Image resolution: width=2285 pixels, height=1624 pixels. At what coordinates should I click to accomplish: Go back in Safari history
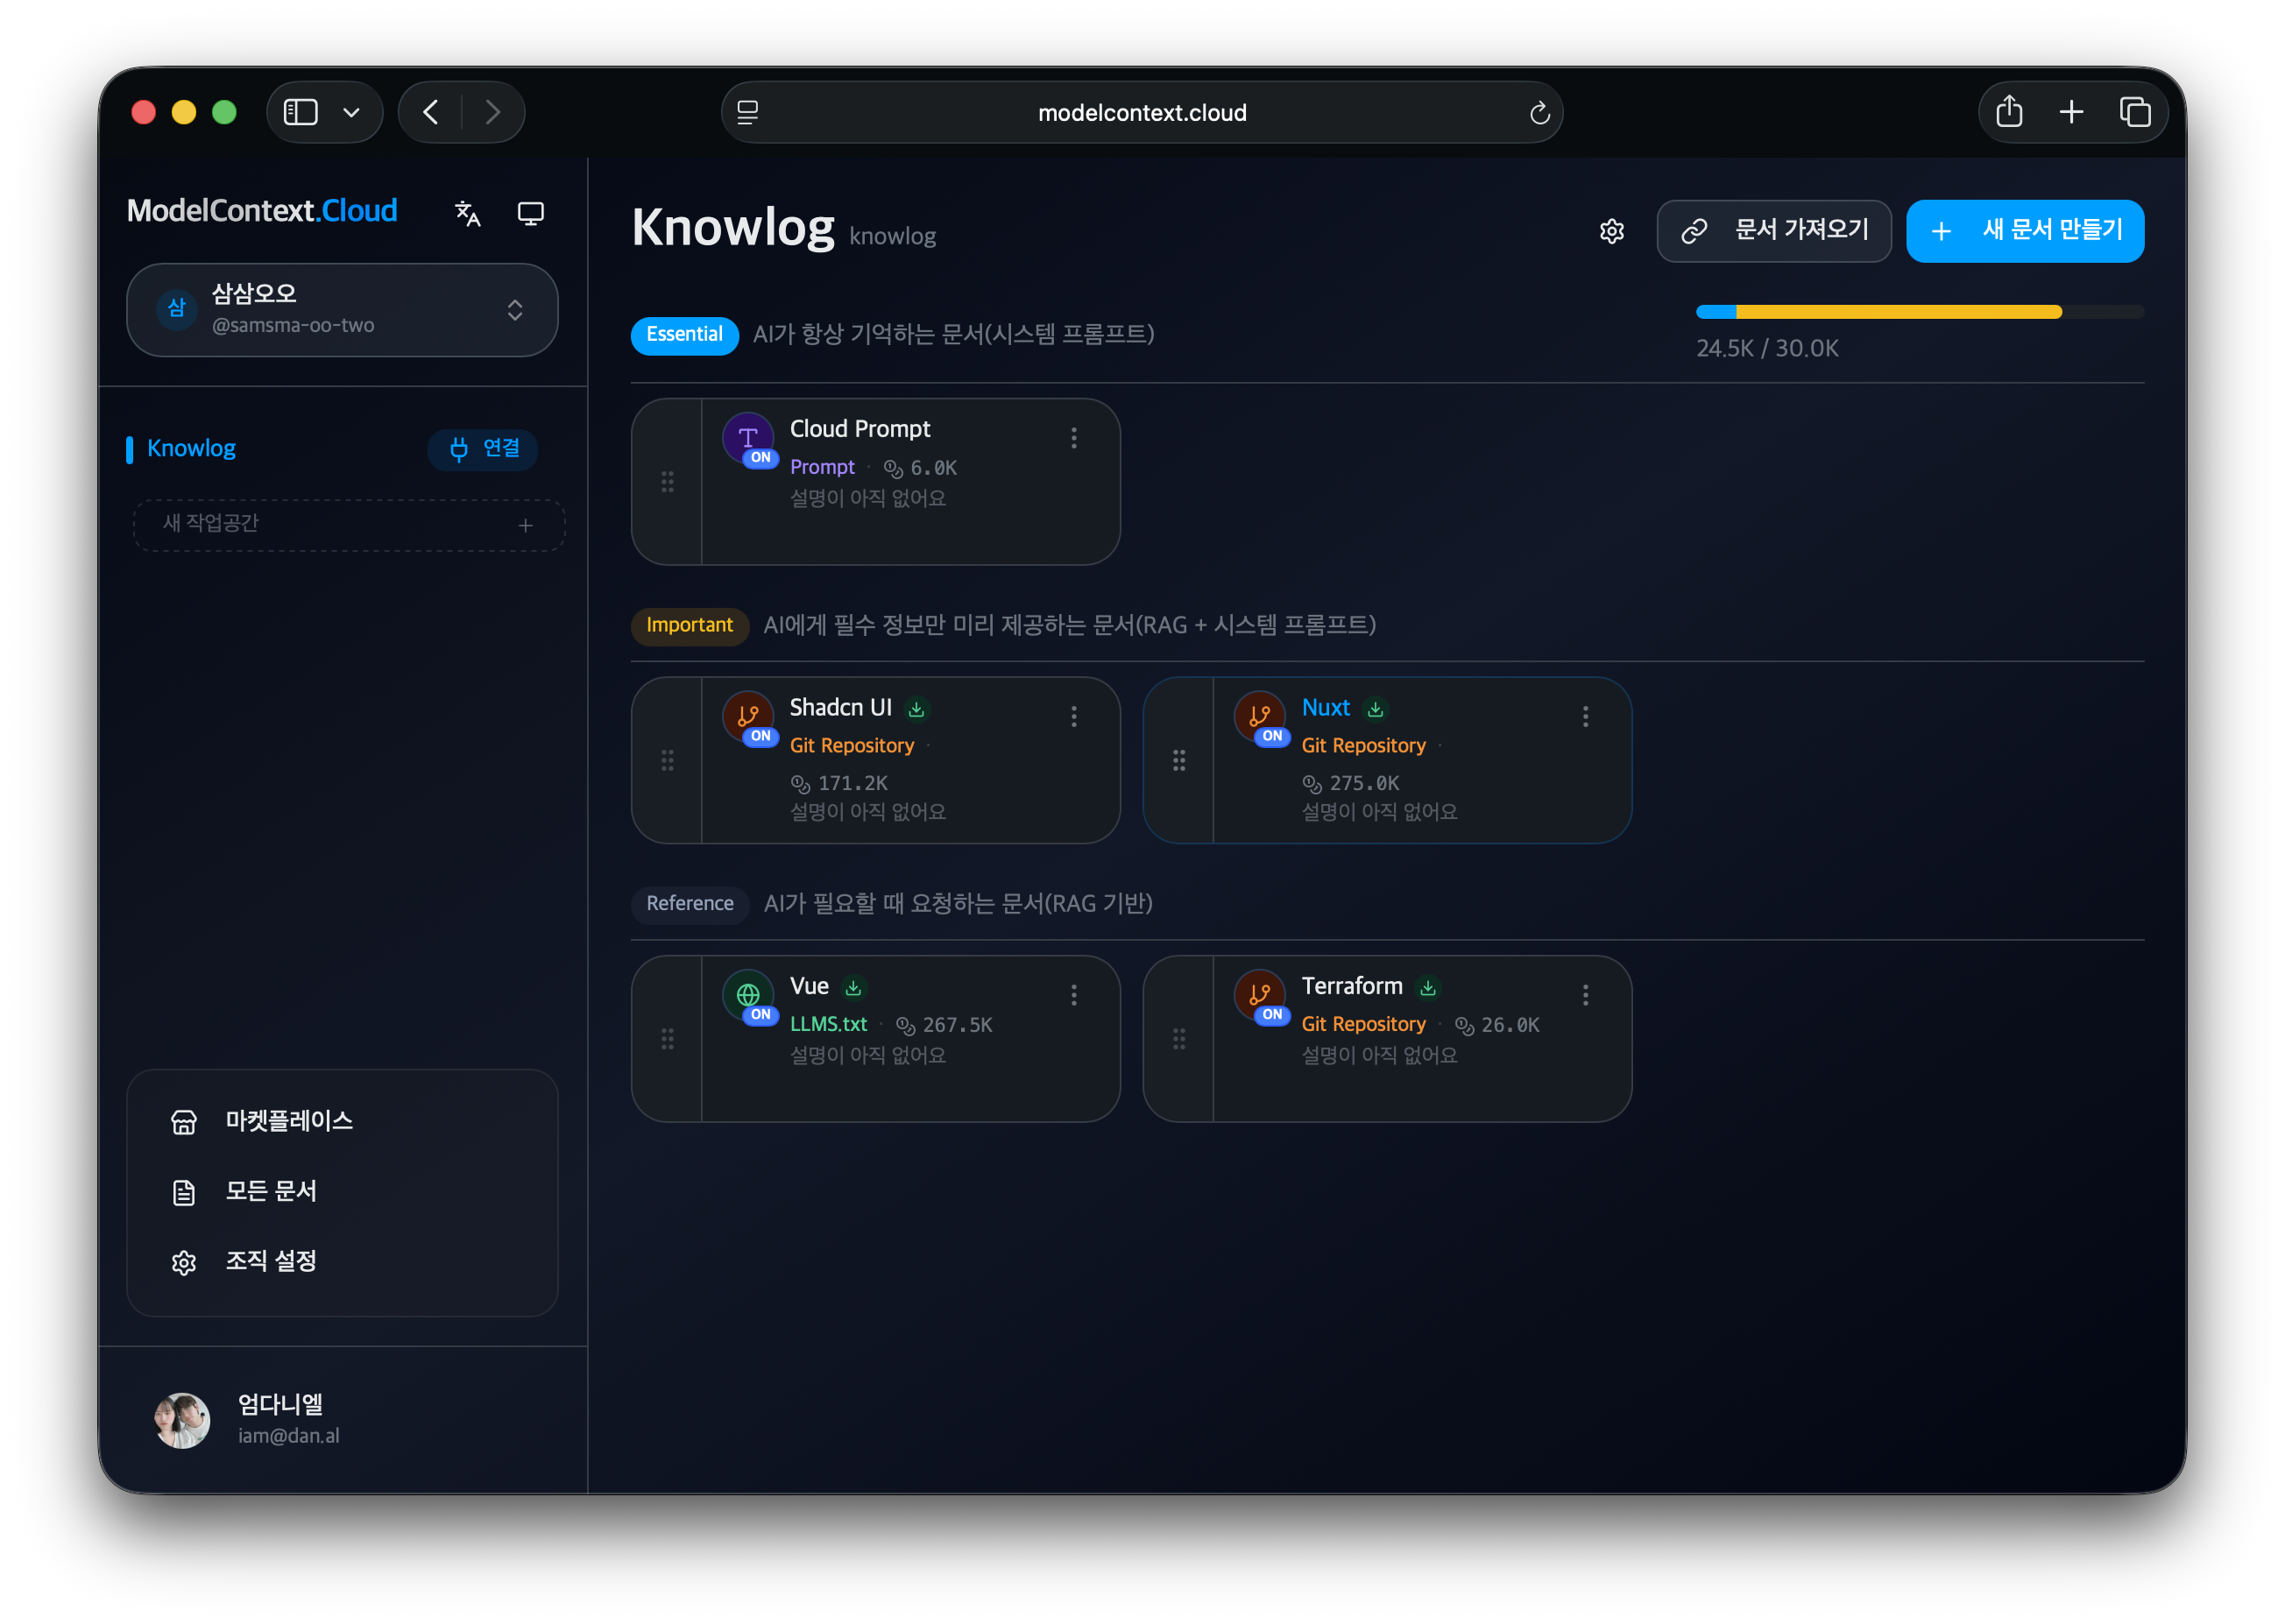pyautogui.click(x=431, y=112)
